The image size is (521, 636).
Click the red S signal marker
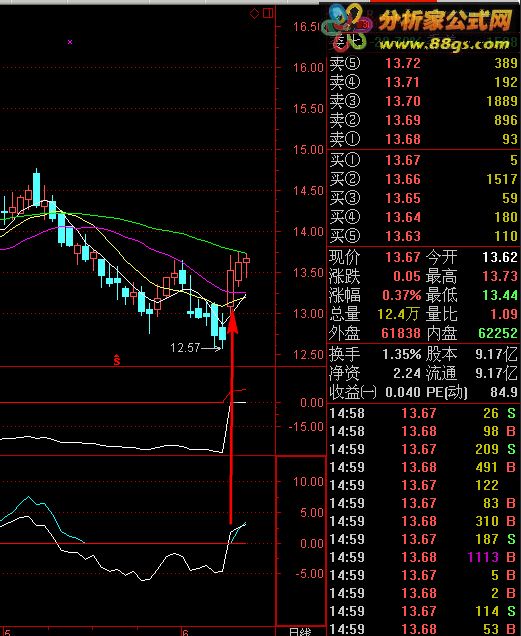[x=117, y=360]
